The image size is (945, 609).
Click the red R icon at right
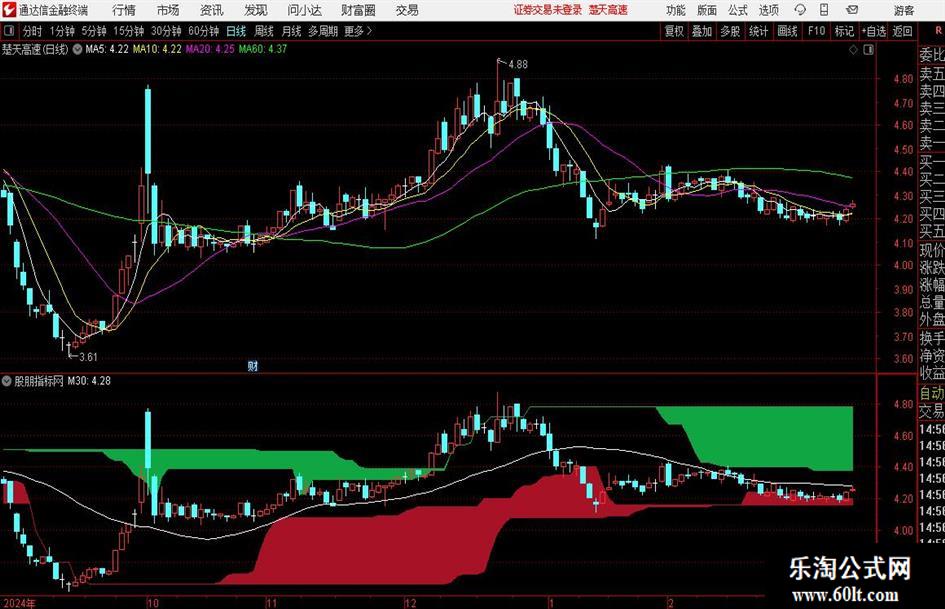coord(938,31)
